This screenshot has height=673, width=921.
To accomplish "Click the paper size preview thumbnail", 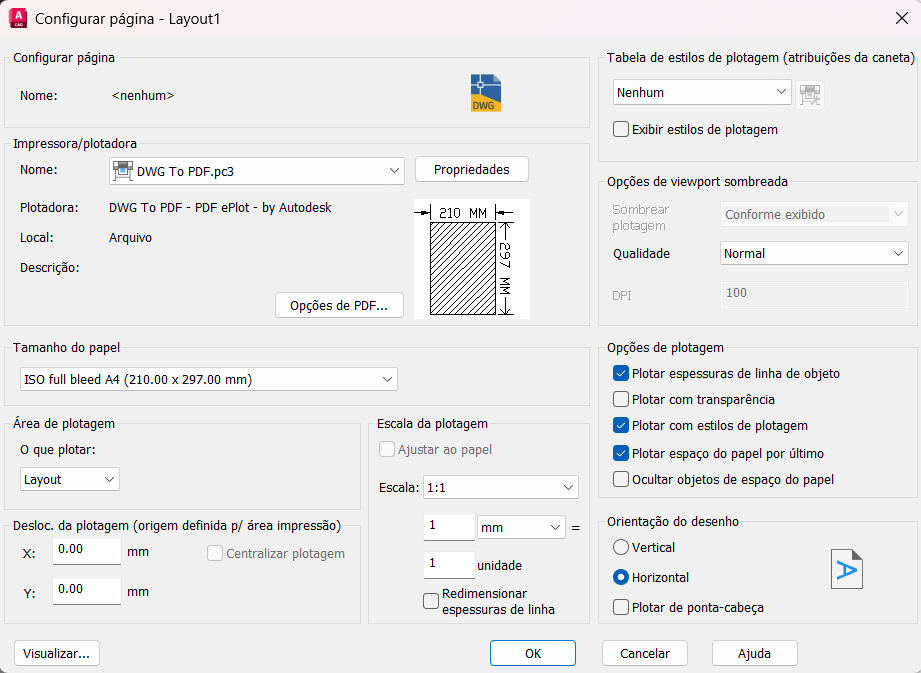I will (472, 259).
